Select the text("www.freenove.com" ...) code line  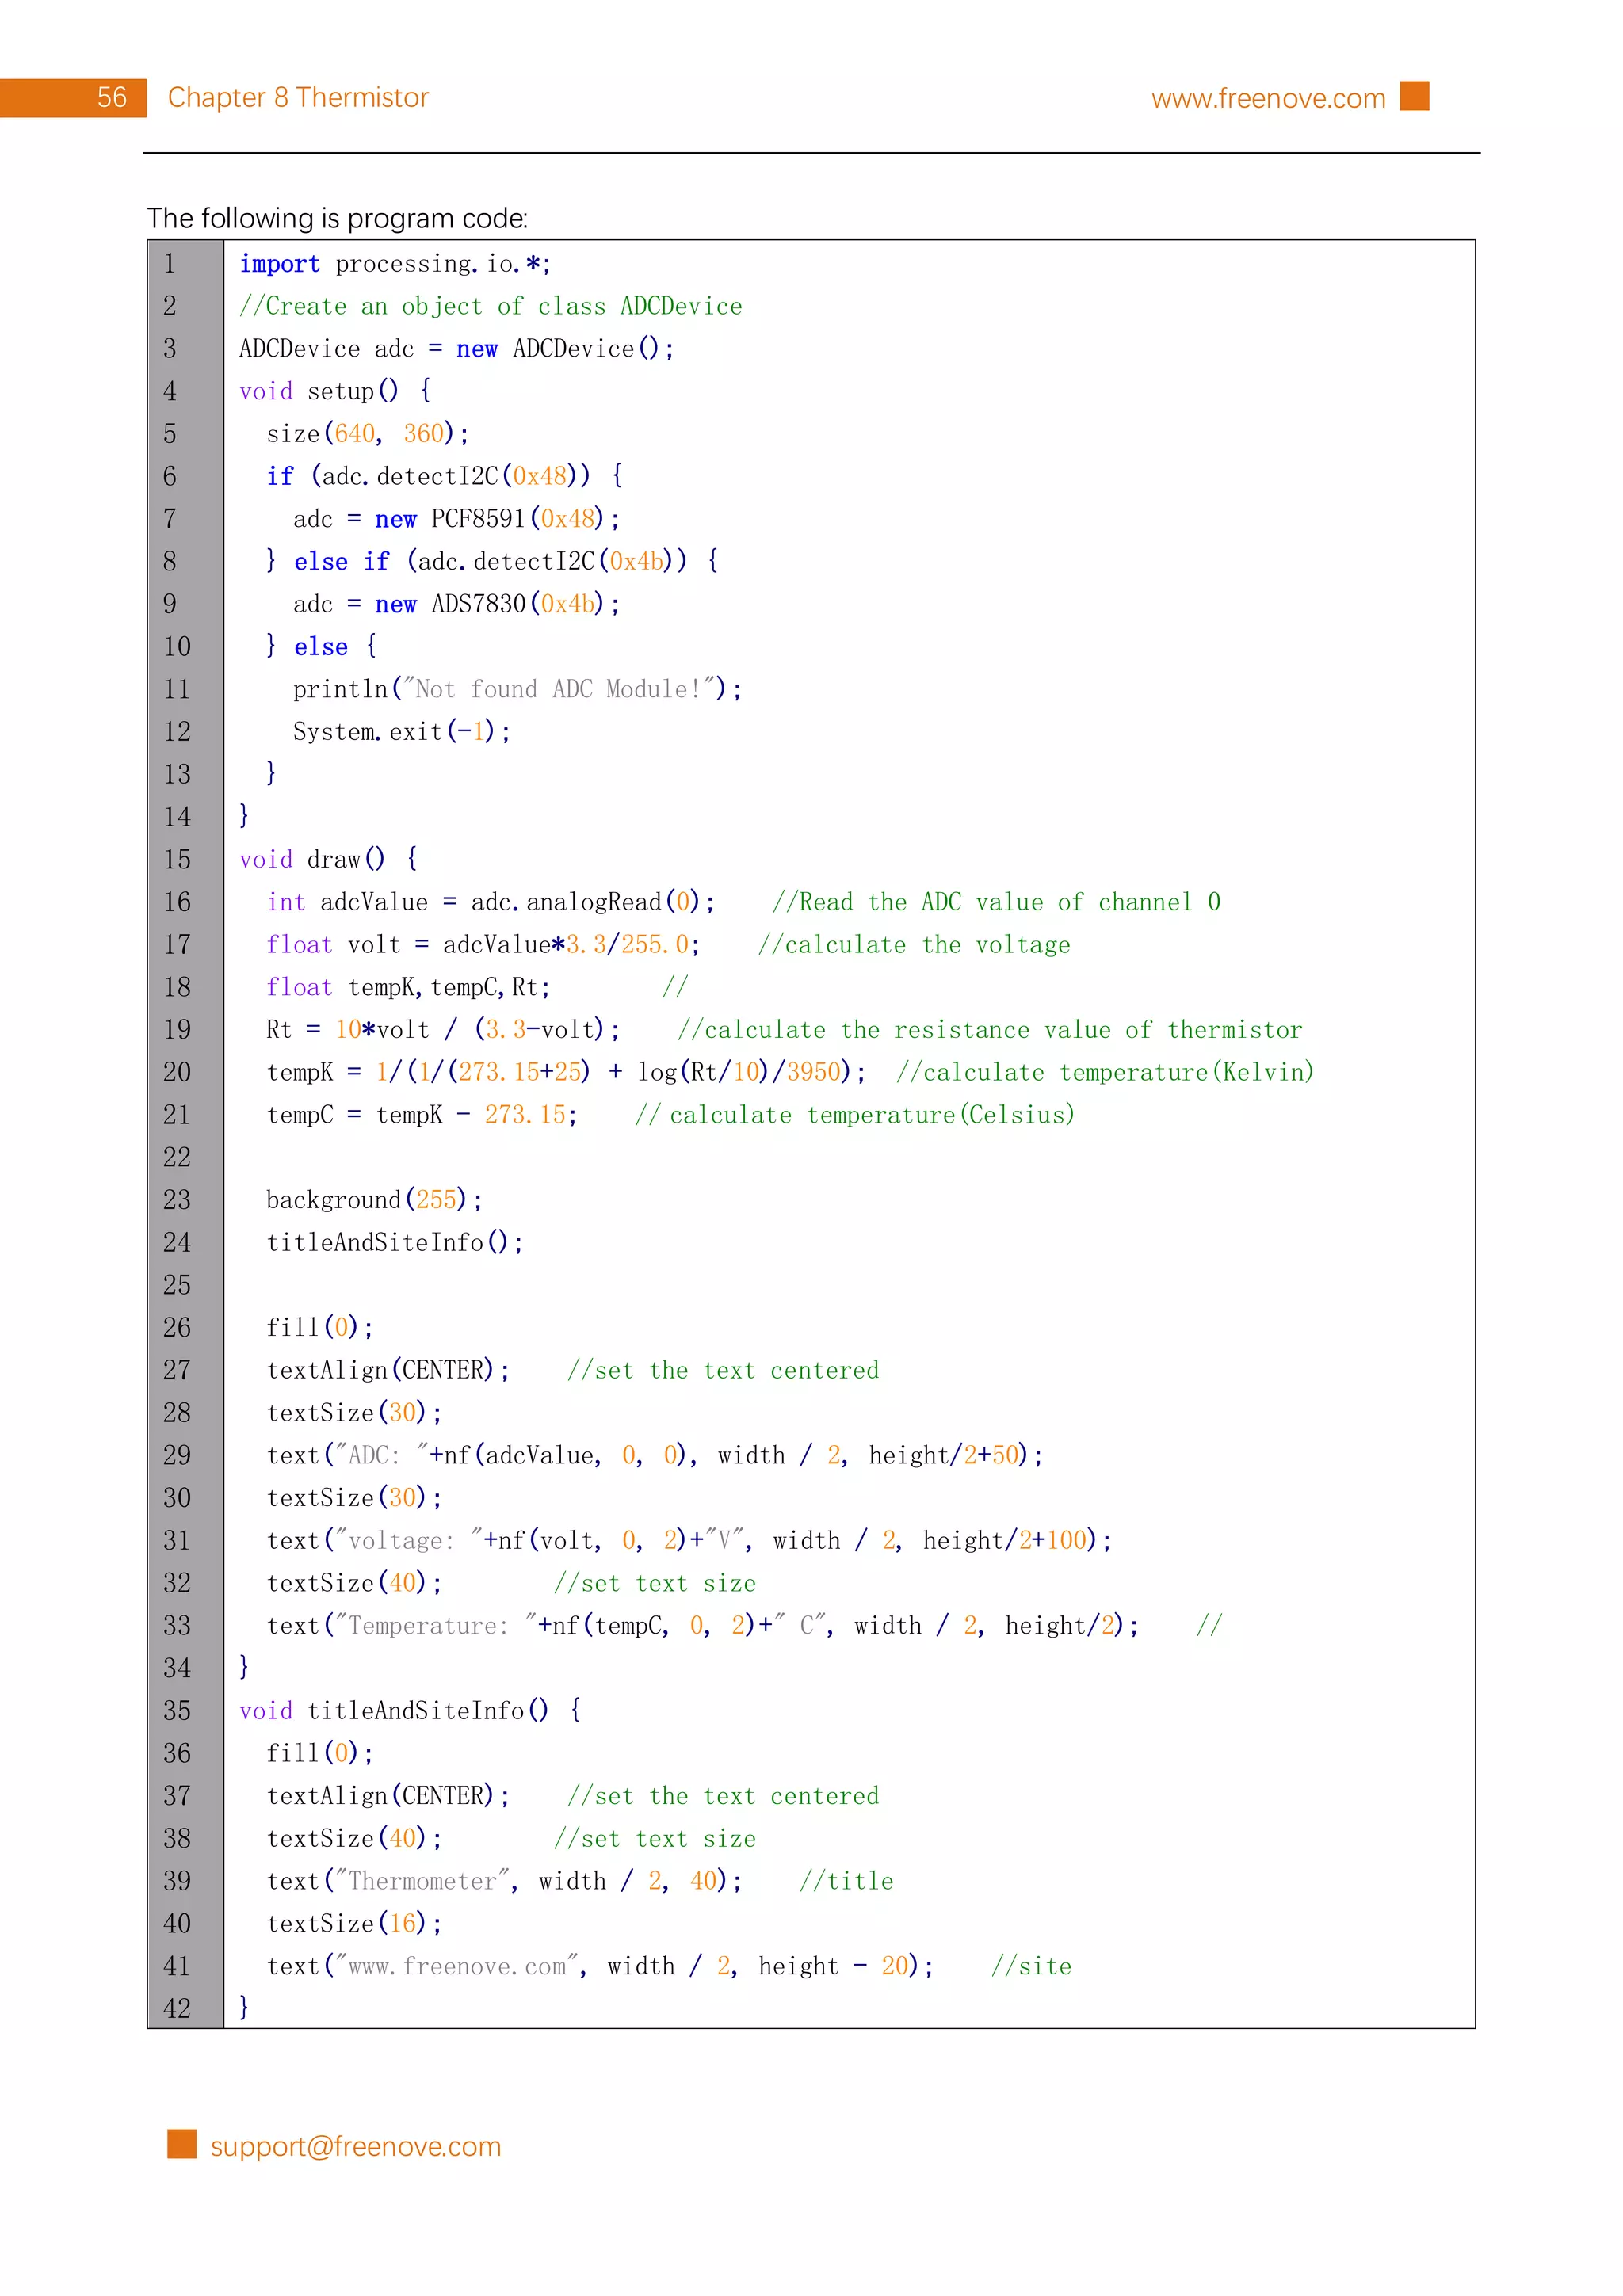601,1966
